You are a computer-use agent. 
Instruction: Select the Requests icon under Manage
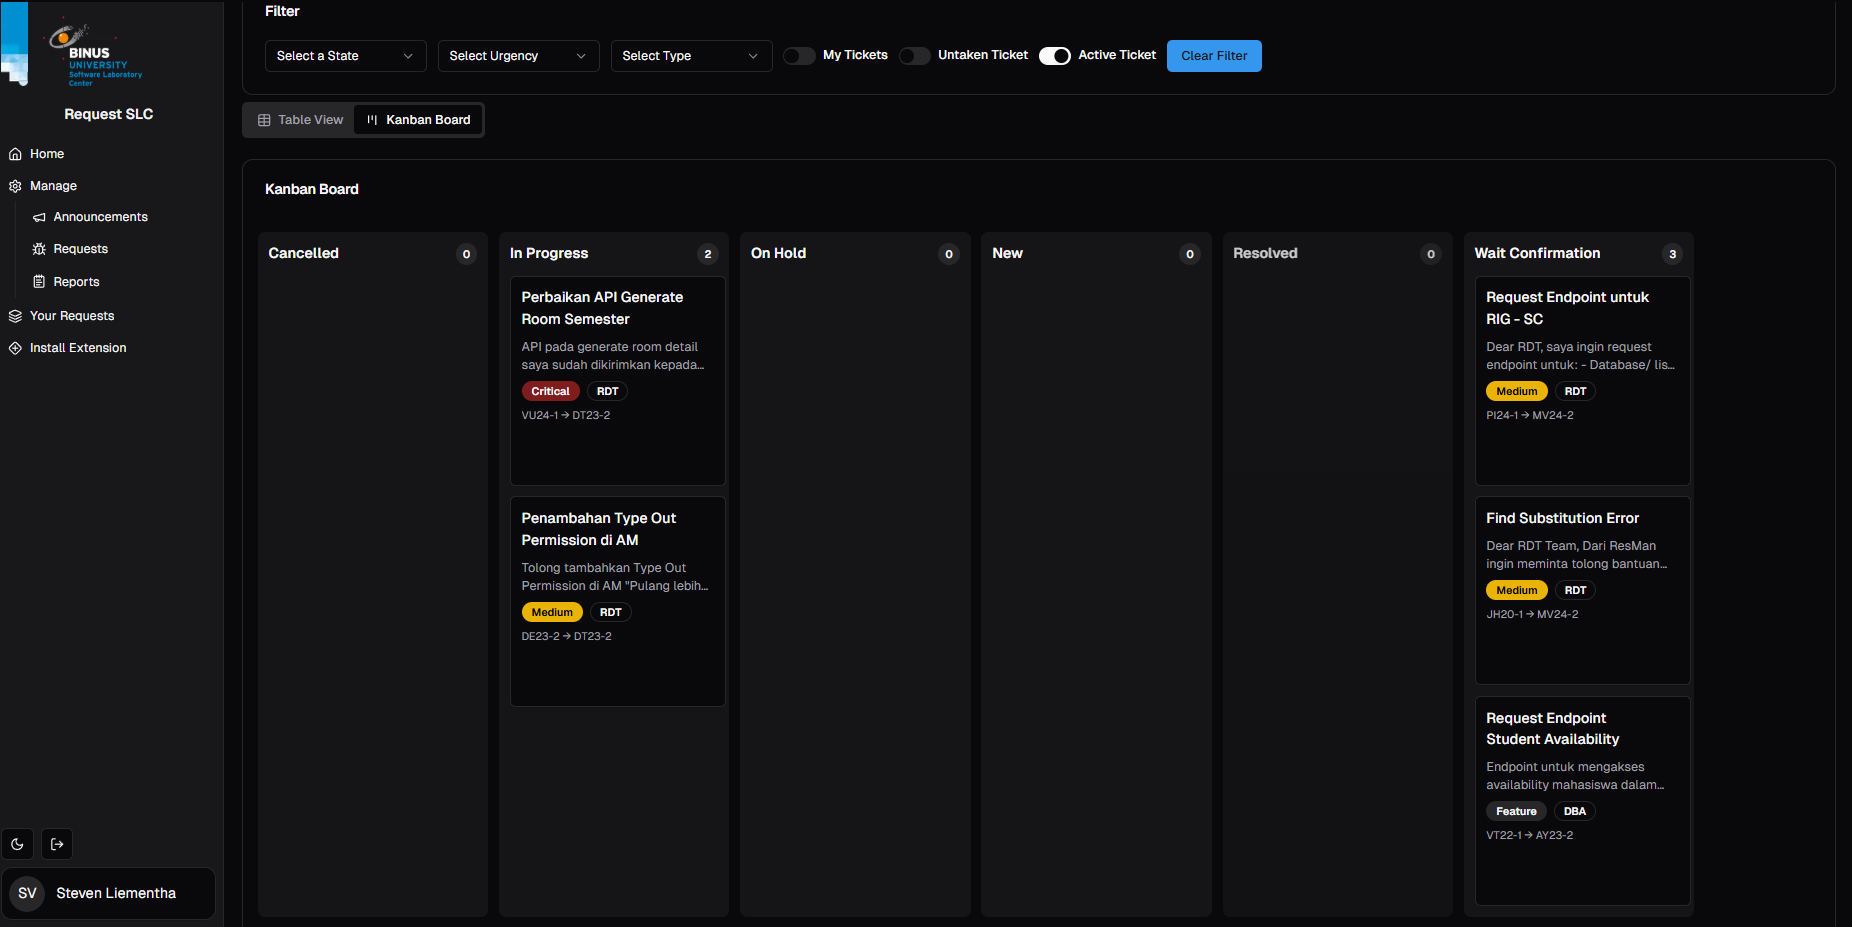[40, 248]
